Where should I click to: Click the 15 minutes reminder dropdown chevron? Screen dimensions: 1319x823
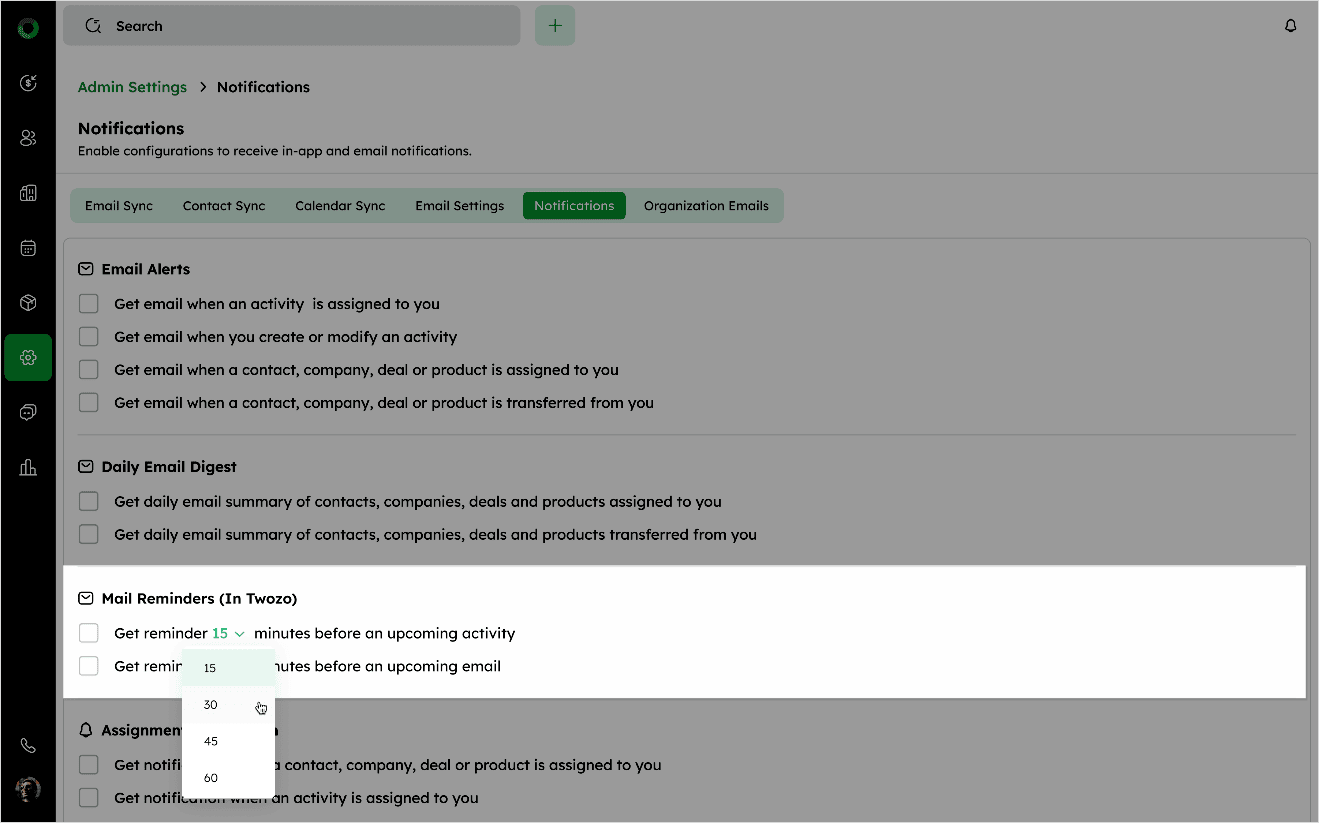click(x=240, y=634)
